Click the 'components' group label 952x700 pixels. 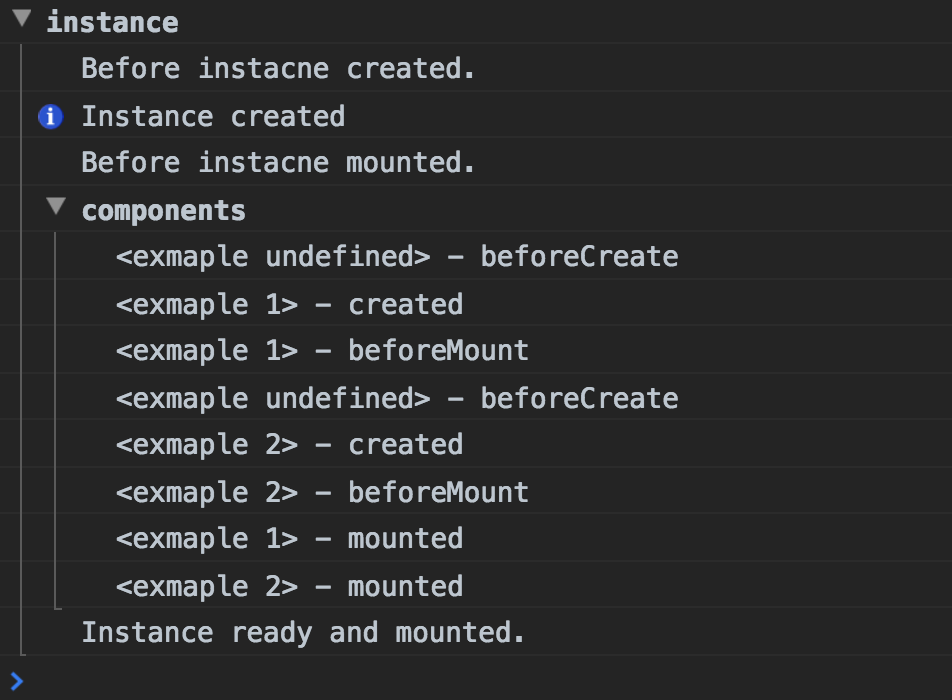point(163,210)
